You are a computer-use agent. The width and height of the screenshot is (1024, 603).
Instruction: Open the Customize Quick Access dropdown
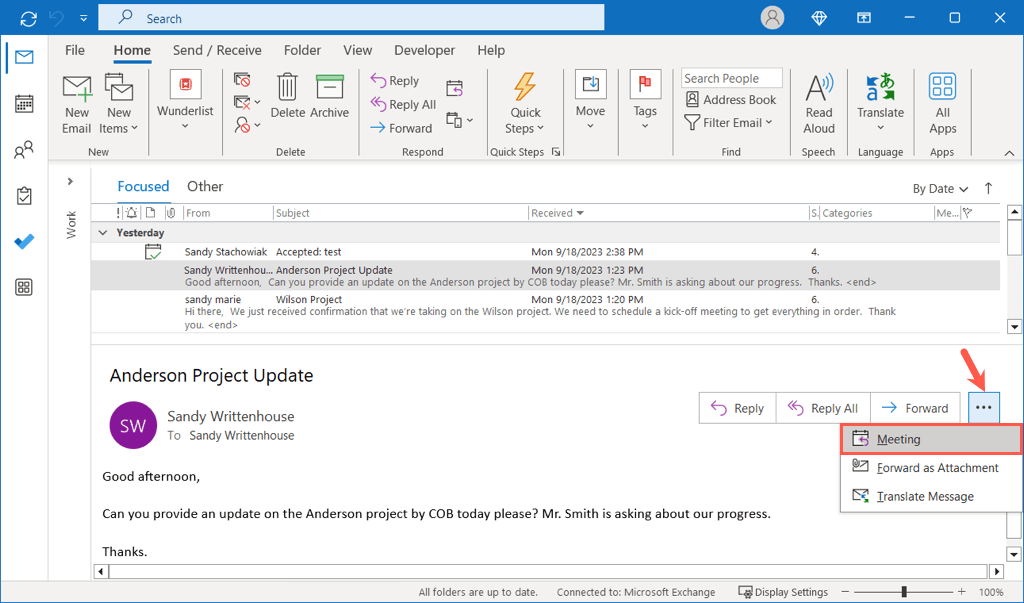(84, 18)
